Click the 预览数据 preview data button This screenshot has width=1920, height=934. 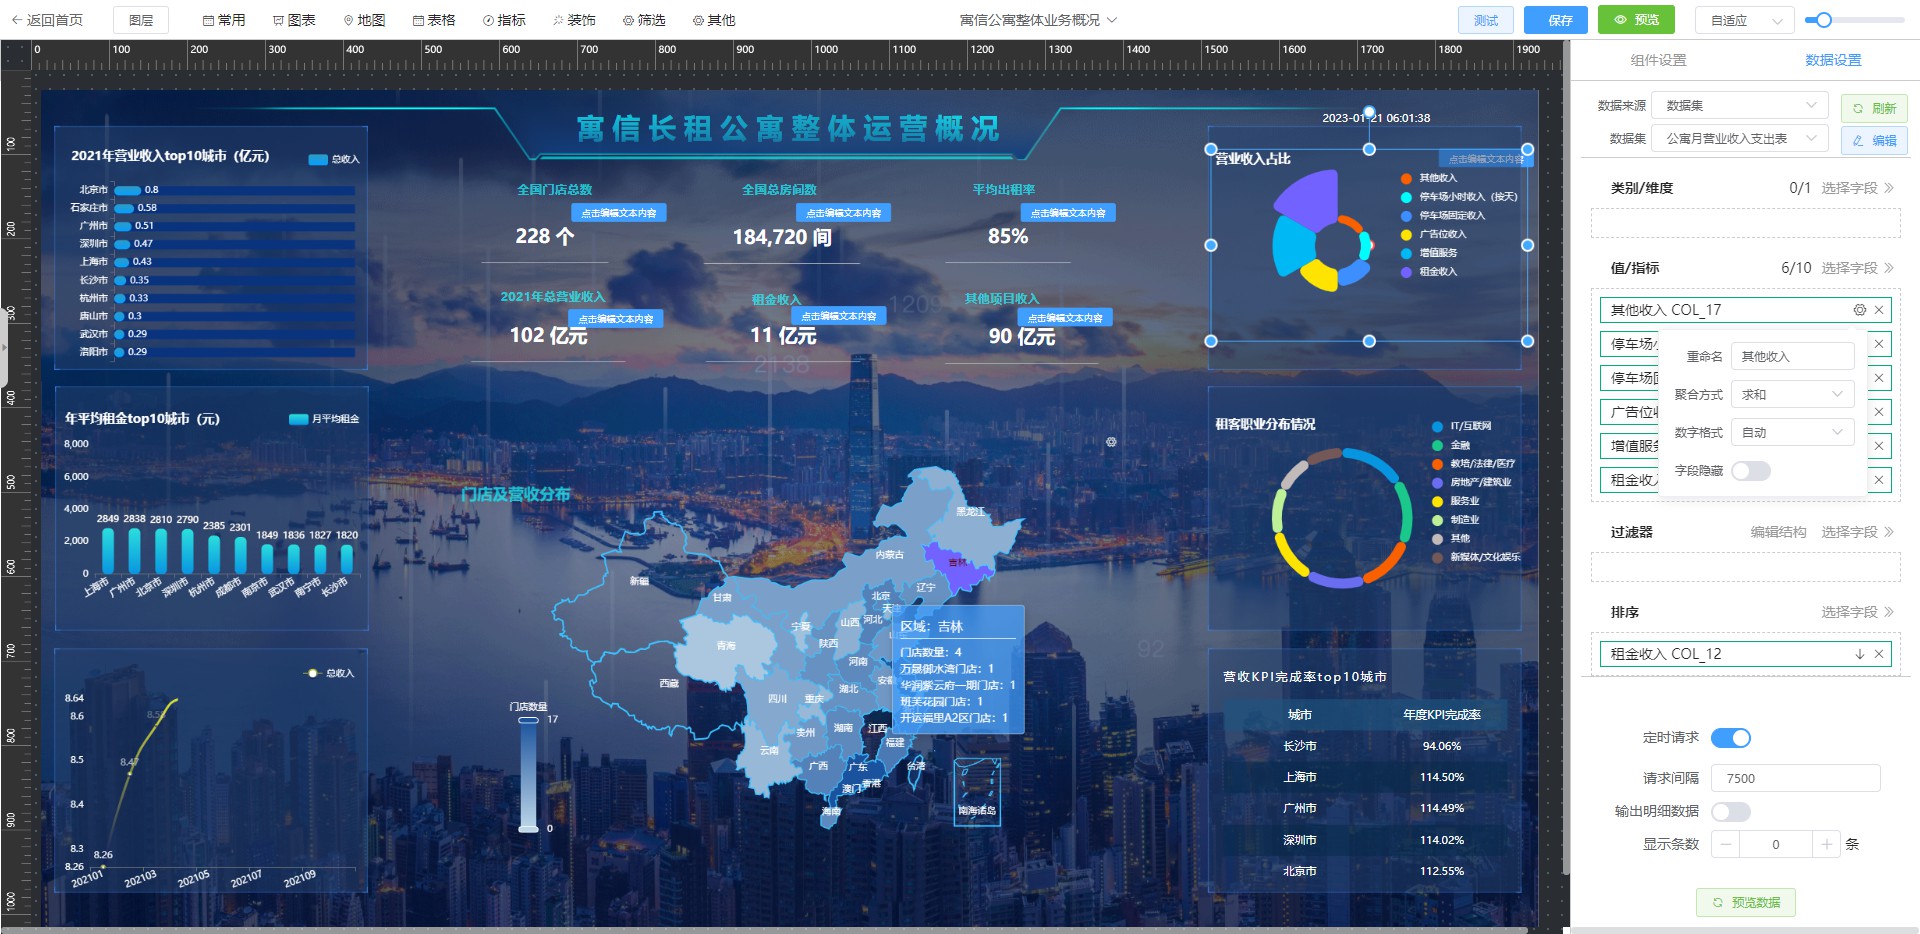(1746, 902)
